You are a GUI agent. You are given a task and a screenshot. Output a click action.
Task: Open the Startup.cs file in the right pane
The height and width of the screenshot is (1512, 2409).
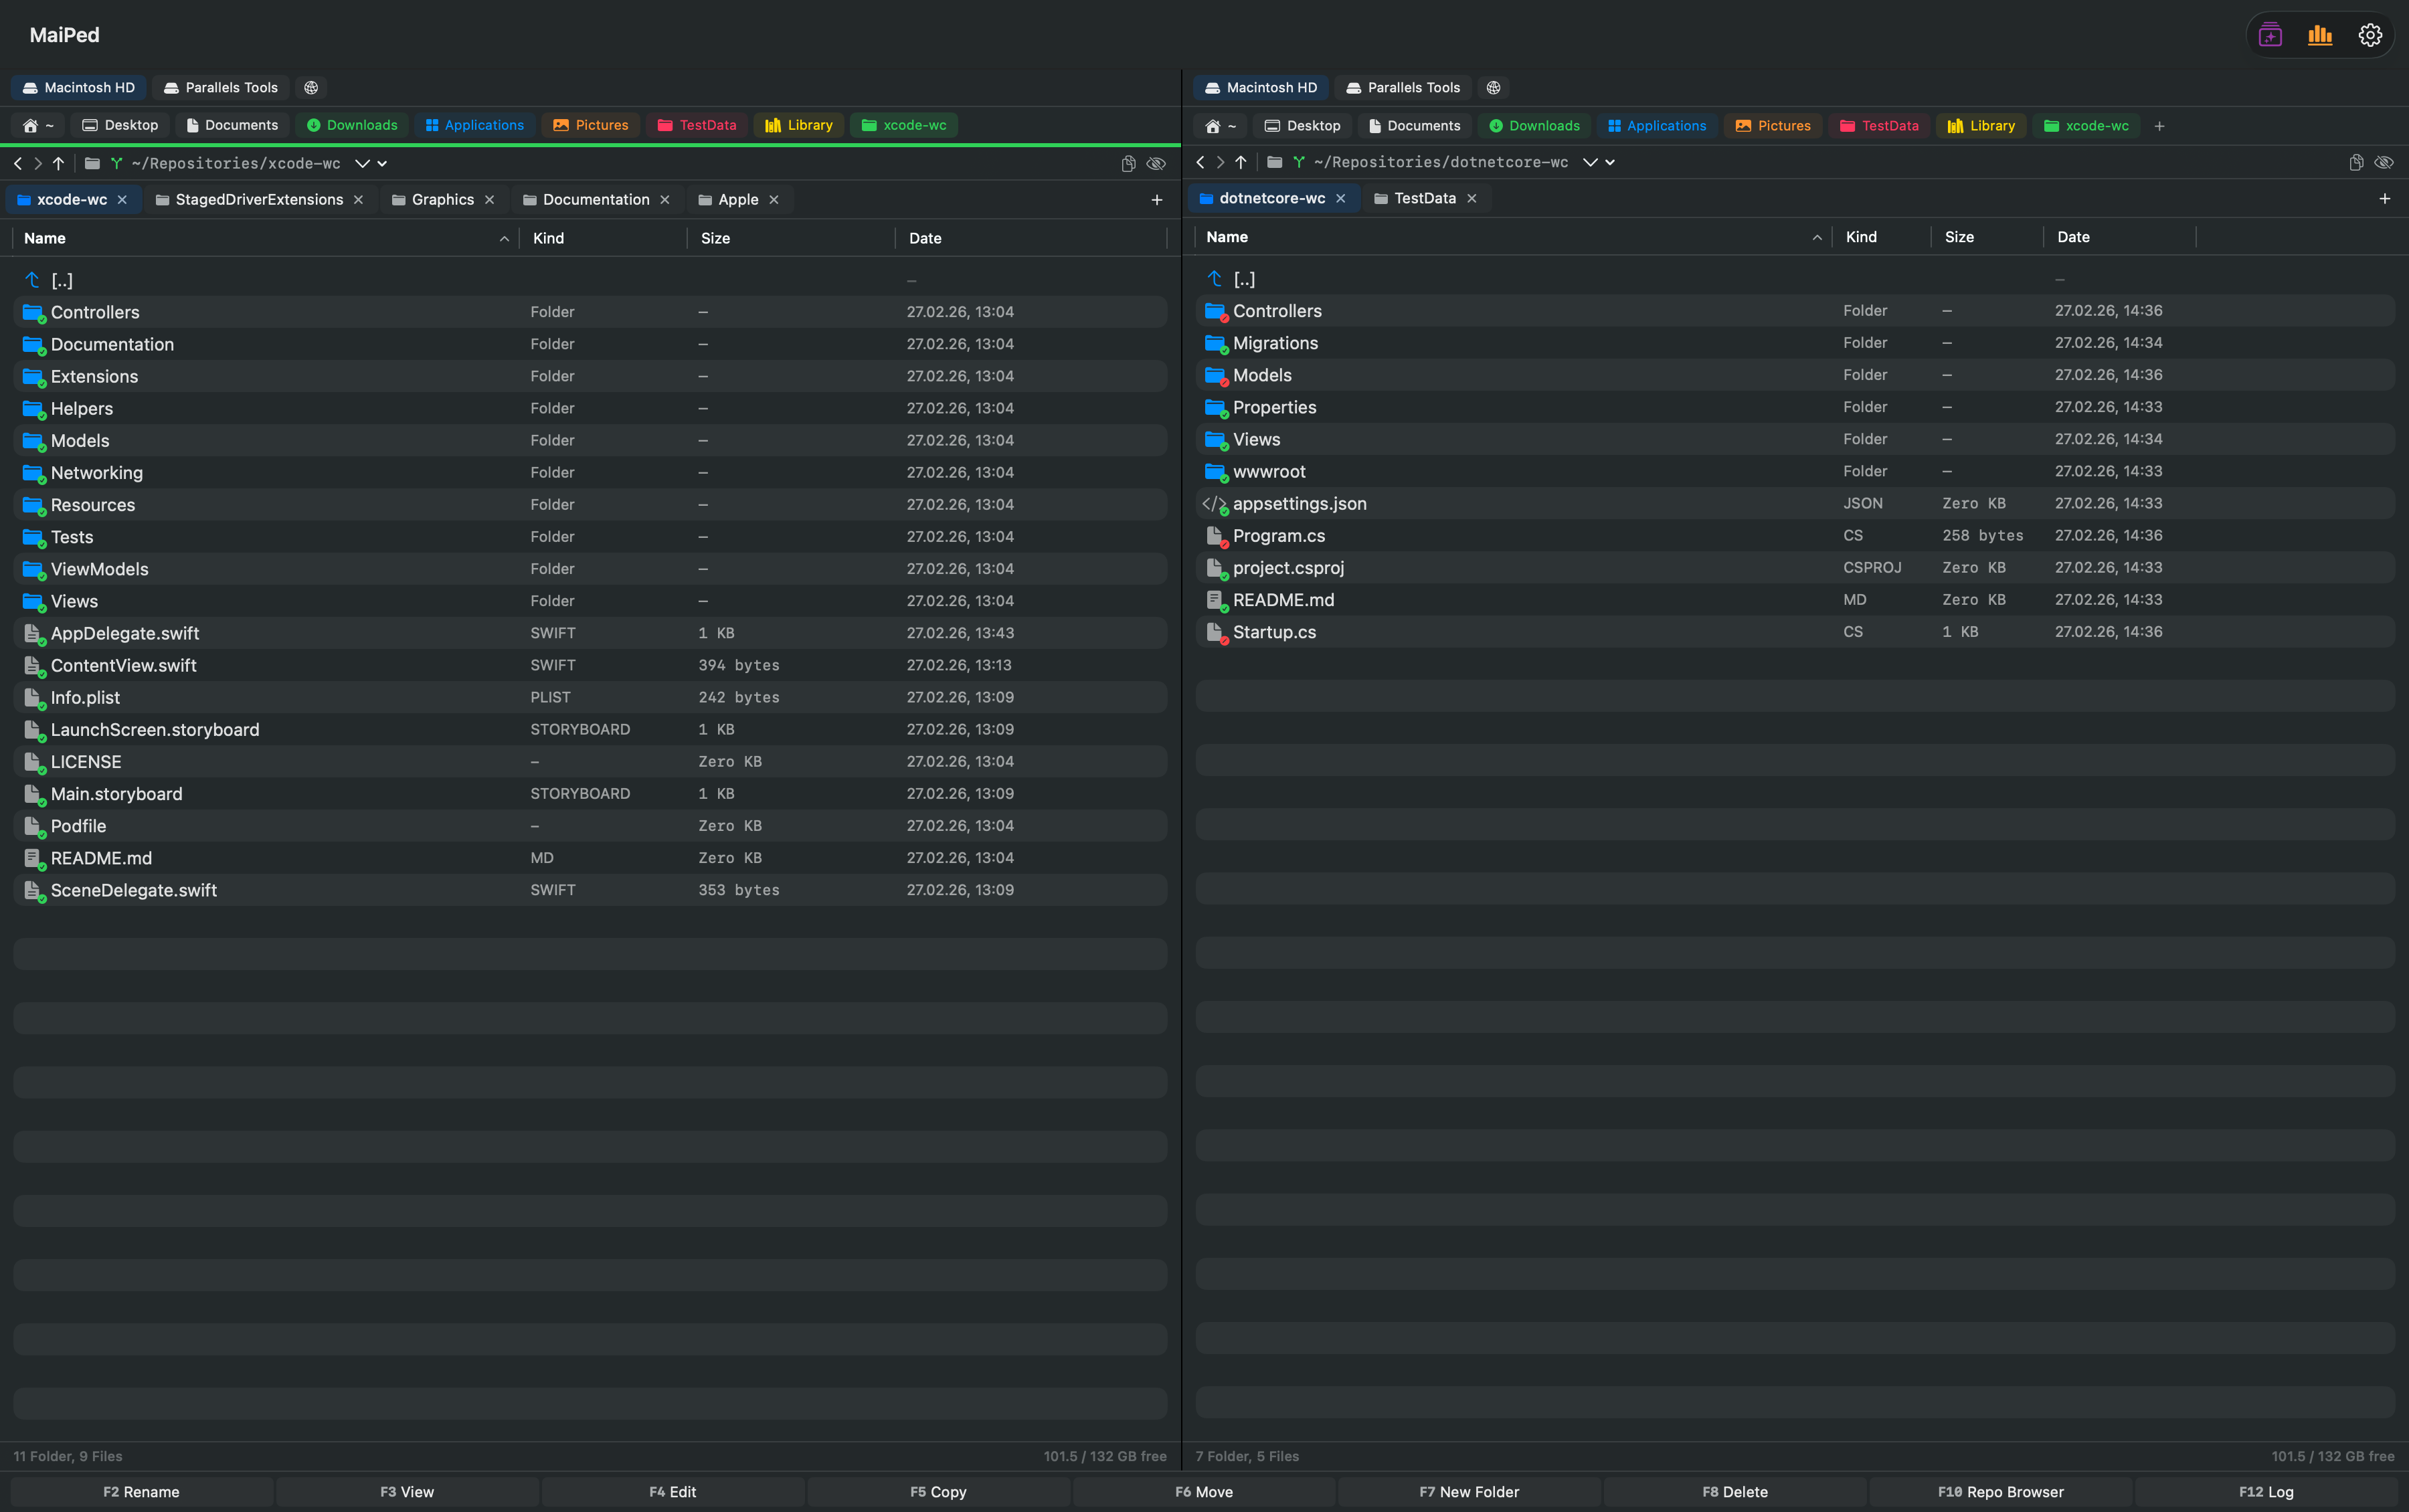pos(1274,631)
